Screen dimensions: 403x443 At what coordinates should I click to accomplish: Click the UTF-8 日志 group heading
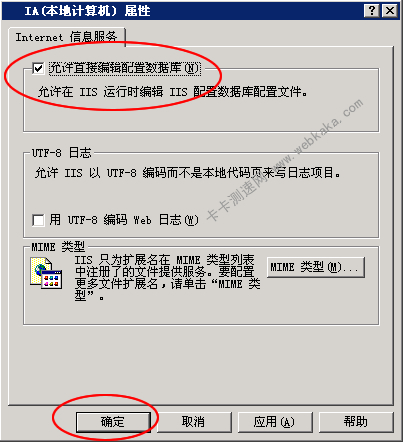tap(61, 153)
